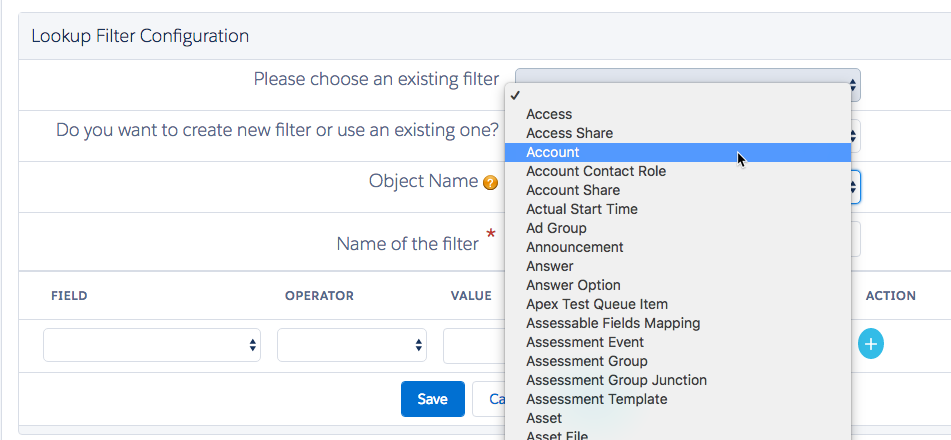Screen dimensions: 951x440
Task: Pick Account Contact Role option
Action: tap(596, 171)
